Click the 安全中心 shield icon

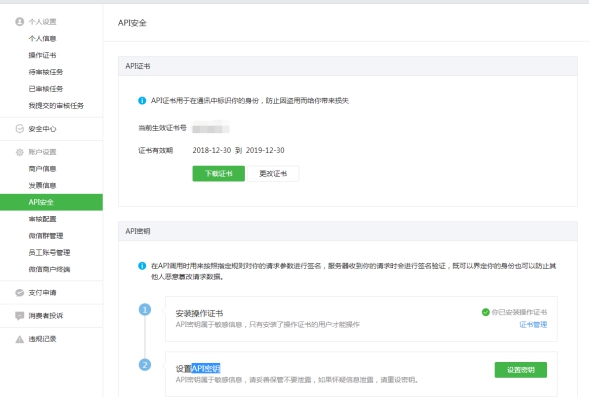point(20,129)
